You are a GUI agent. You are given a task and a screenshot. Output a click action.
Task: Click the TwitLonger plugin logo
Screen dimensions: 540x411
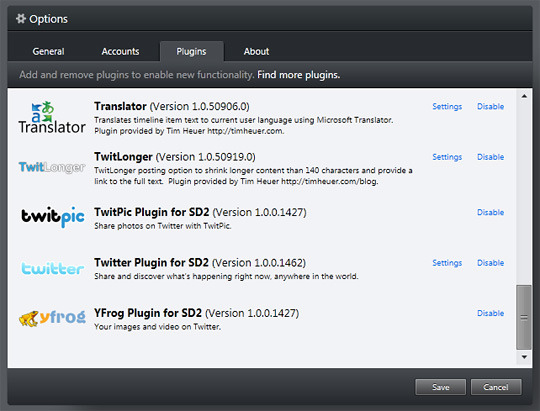[x=52, y=167]
